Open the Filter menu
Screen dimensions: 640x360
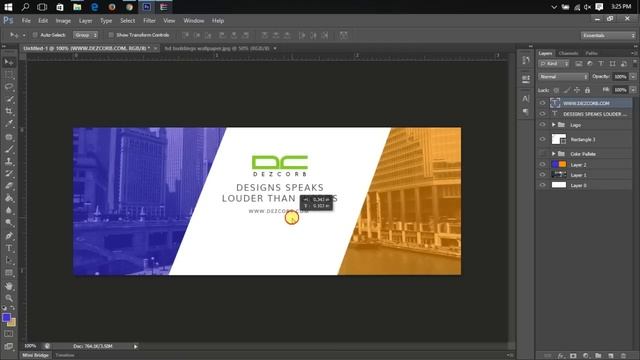pos(149,20)
